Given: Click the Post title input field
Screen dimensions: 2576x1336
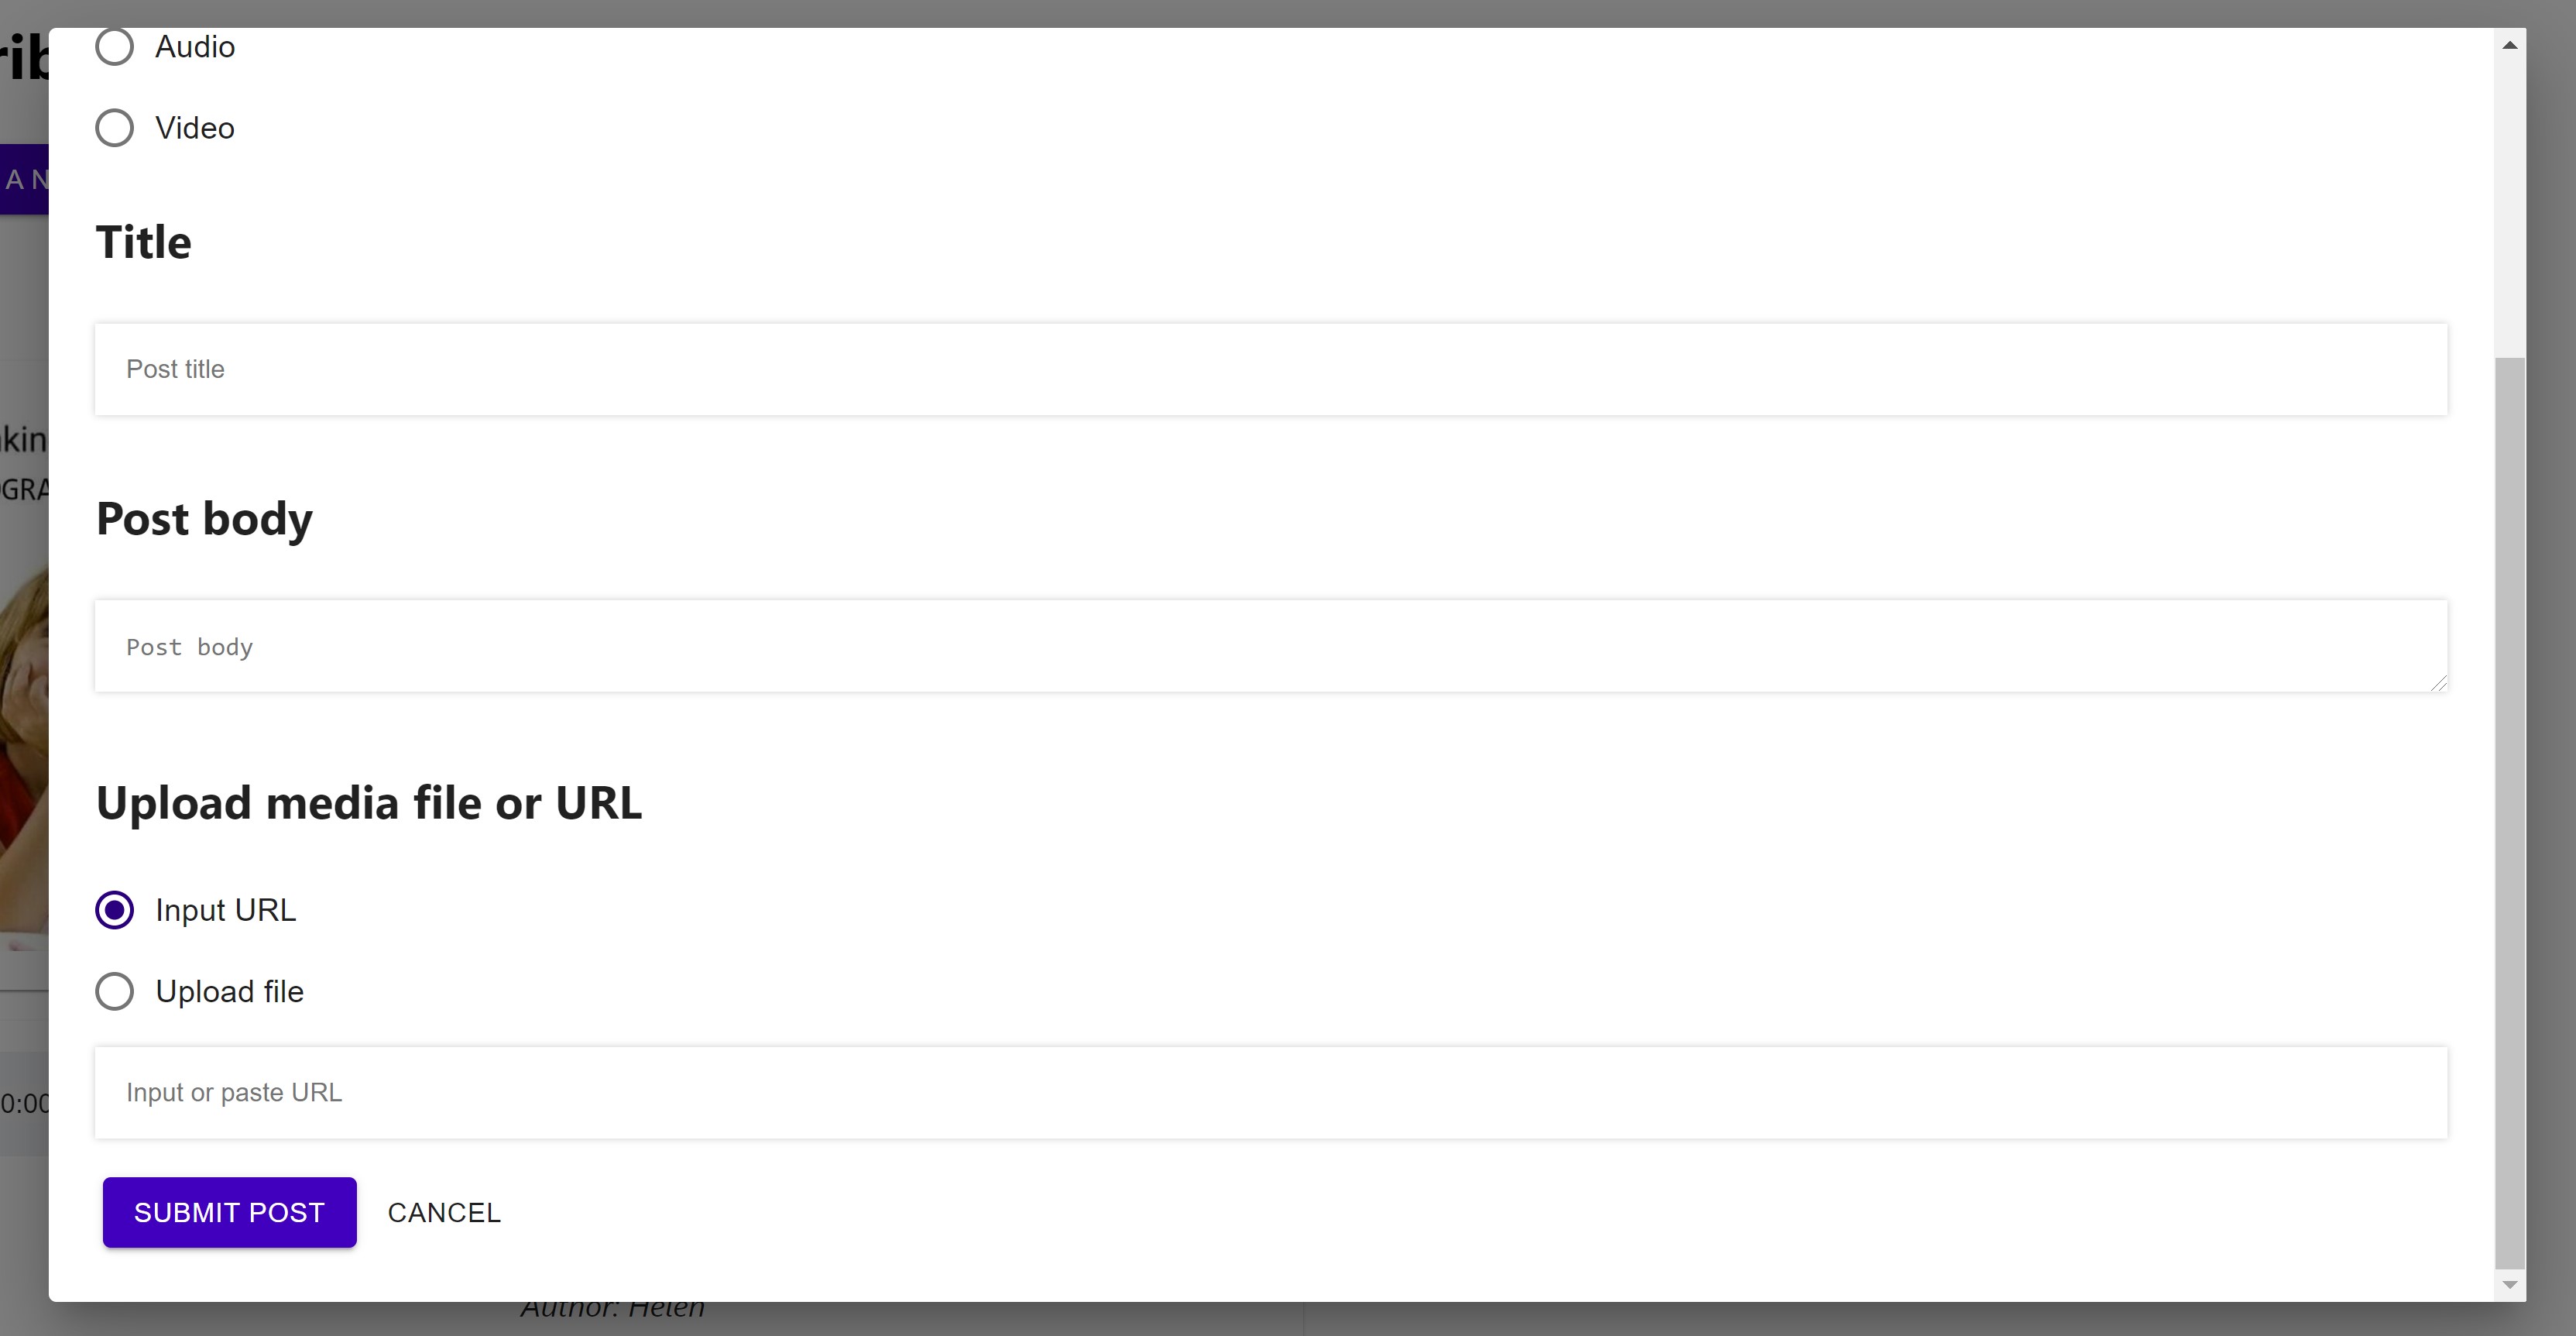Looking at the screenshot, I should 1271,369.
